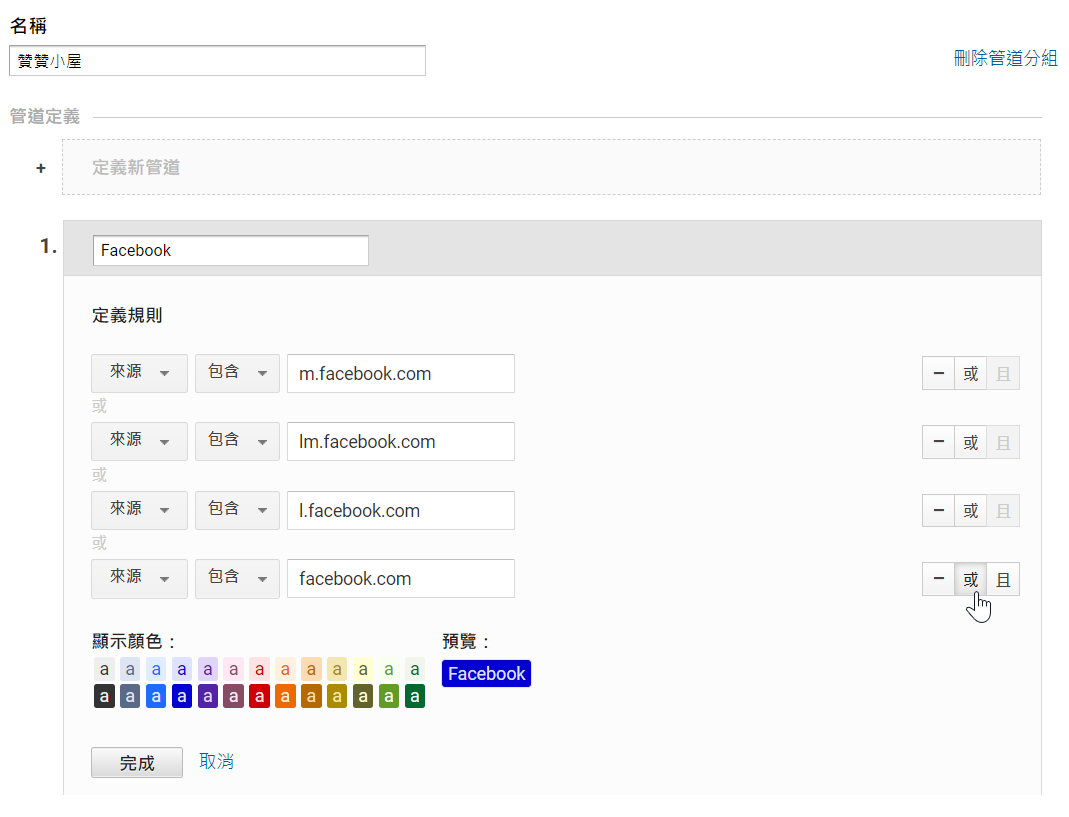Pick the solid bright orange swatch

click(286, 696)
